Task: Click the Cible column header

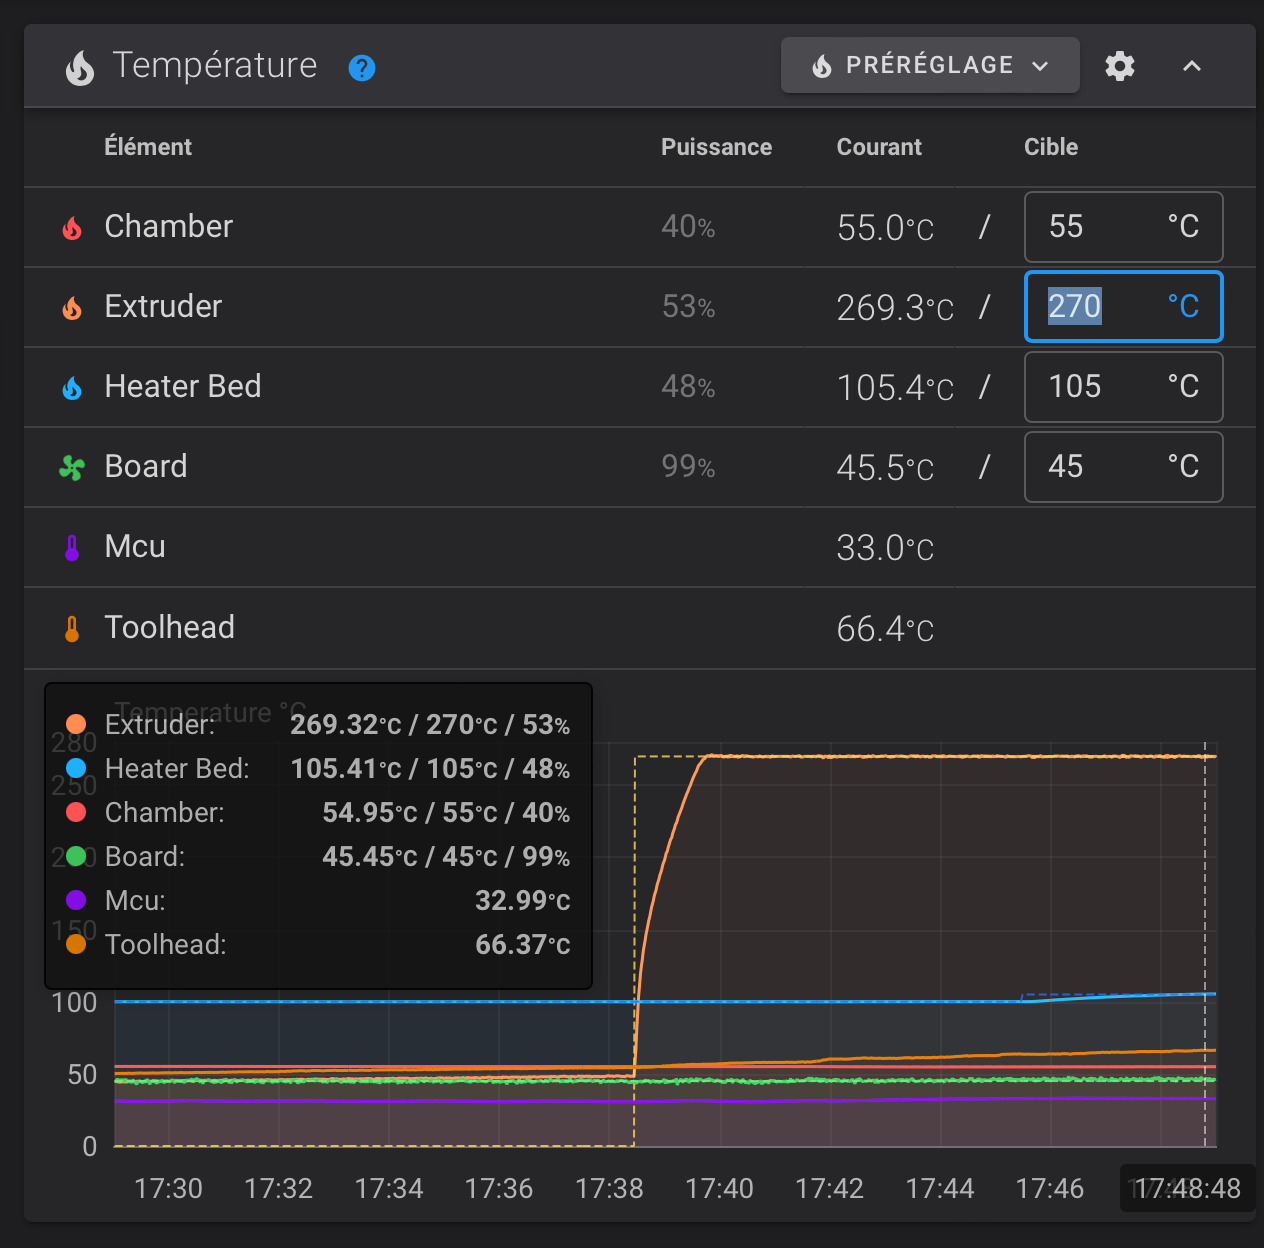Action: tap(1050, 147)
